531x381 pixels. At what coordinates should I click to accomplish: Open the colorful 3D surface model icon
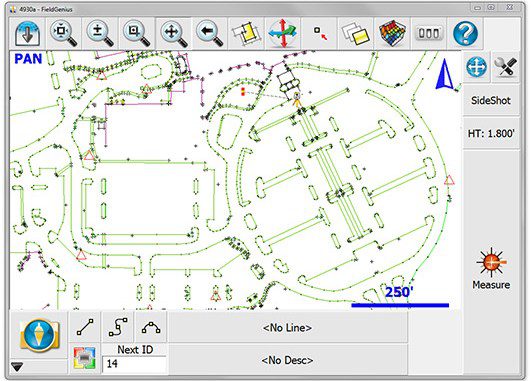[x=392, y=33]
